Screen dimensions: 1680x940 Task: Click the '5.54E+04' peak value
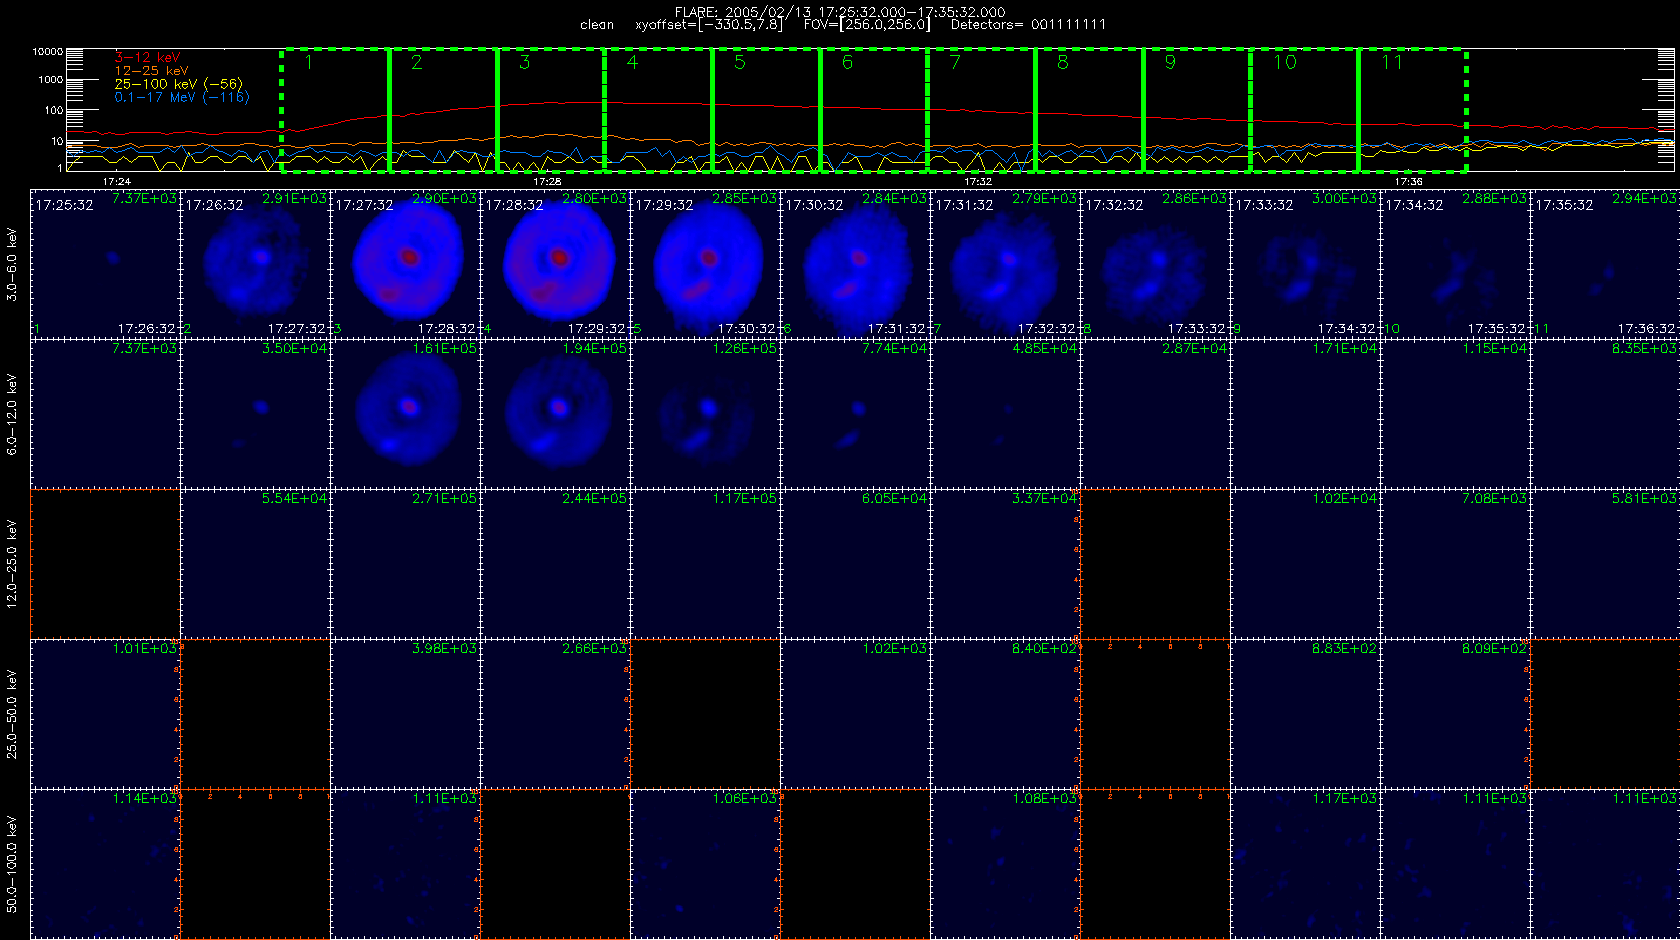pyautogui.click(x=294, y=499)
